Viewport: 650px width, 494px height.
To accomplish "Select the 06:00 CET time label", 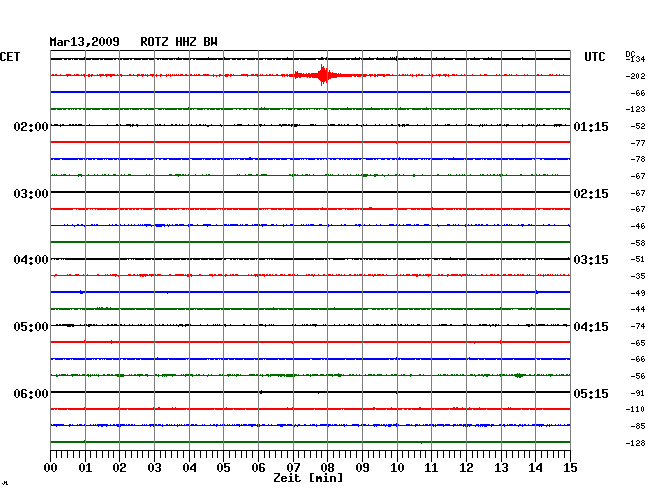I will pyautogui.click(x=31, y=393).
